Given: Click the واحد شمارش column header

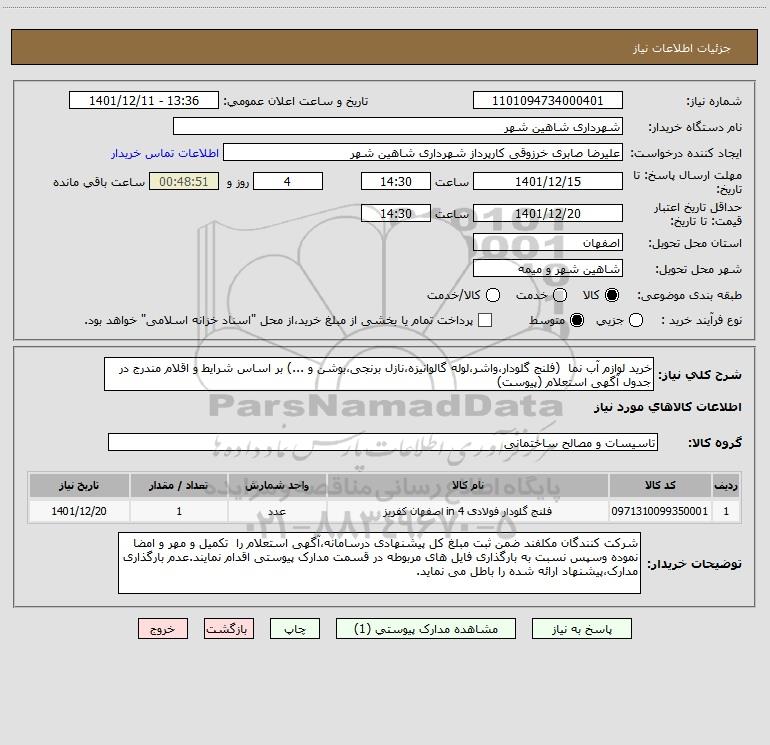Looking at the screenshot, I should [277, 485].
